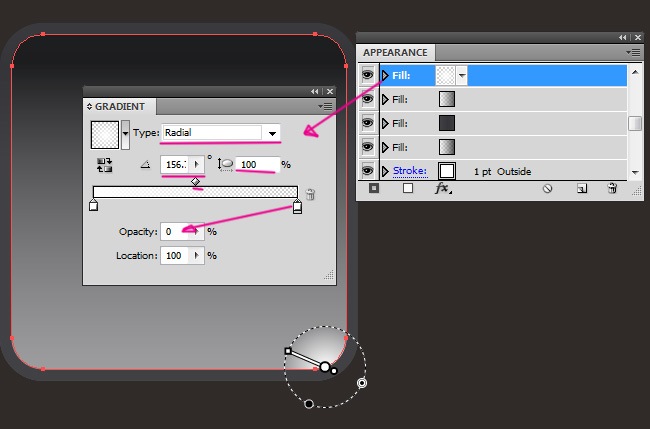650x429 pixels.
Task: Toggle visibility of the Stroke attribute
Action: click(x=367, y=171)
